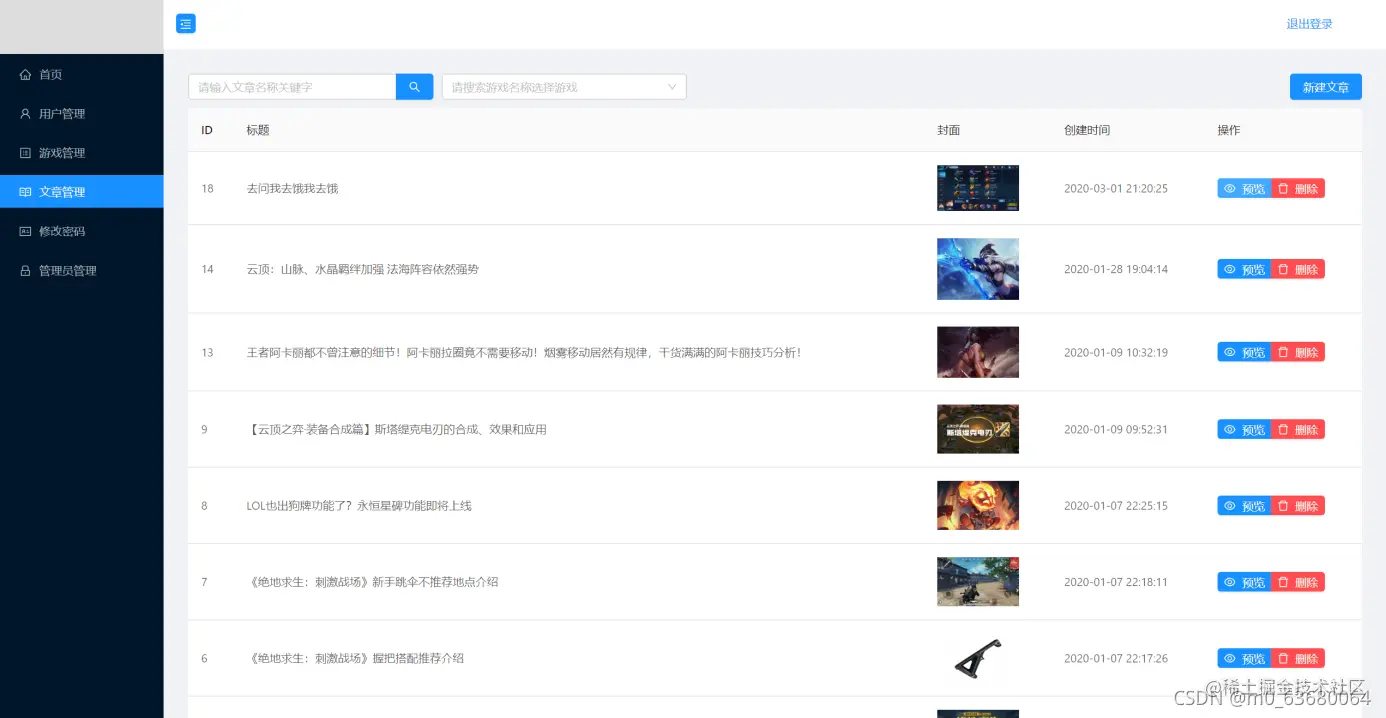
Task: Click the article icon beside 文章管理
Action: [x=25, y=191]
